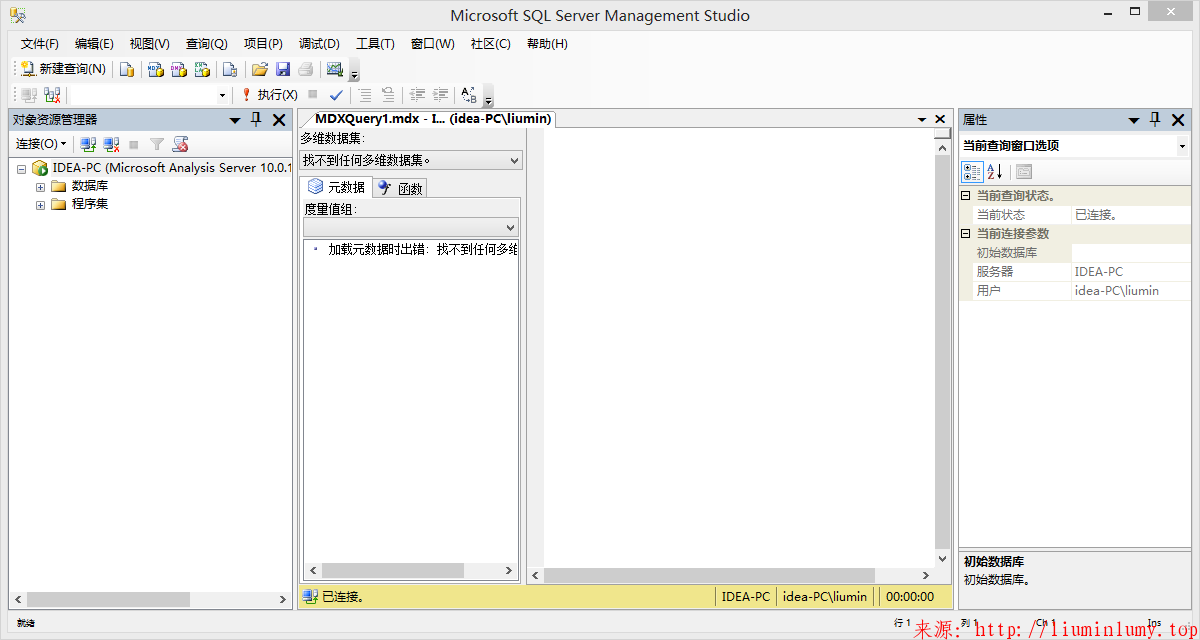
Task: Click the Cancel Executing Query stop icon
Action: [x=313, y=95]
